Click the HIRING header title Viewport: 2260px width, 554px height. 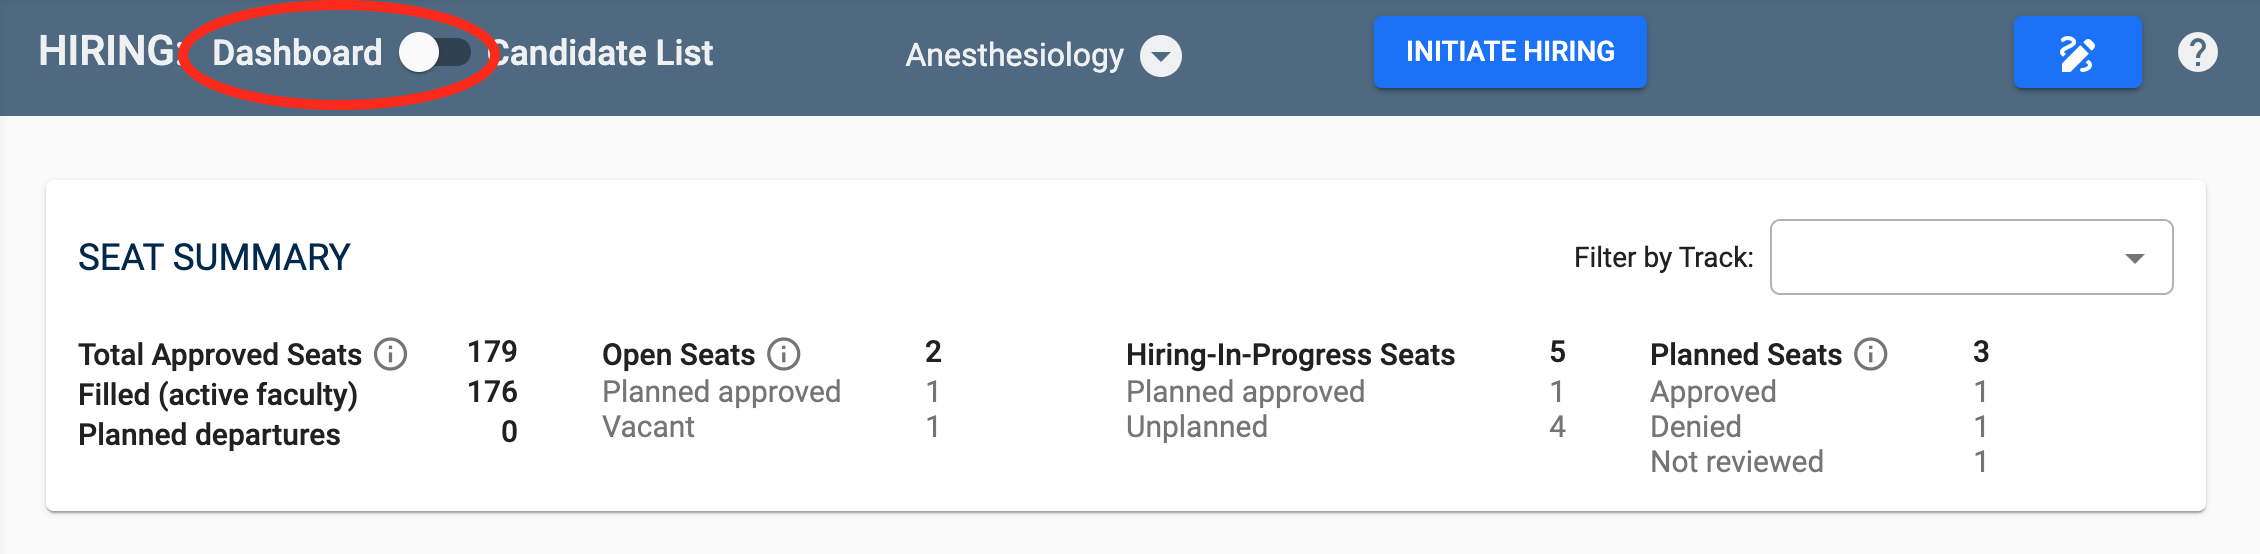pyautogui.click(x=108, y=51)
